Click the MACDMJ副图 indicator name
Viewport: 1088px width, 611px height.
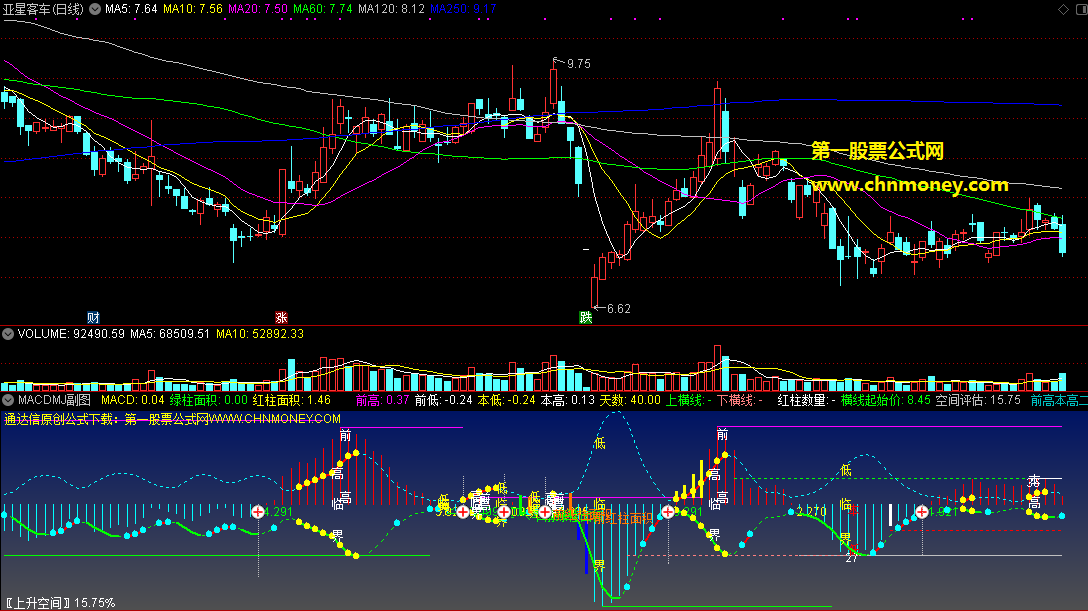54,400
